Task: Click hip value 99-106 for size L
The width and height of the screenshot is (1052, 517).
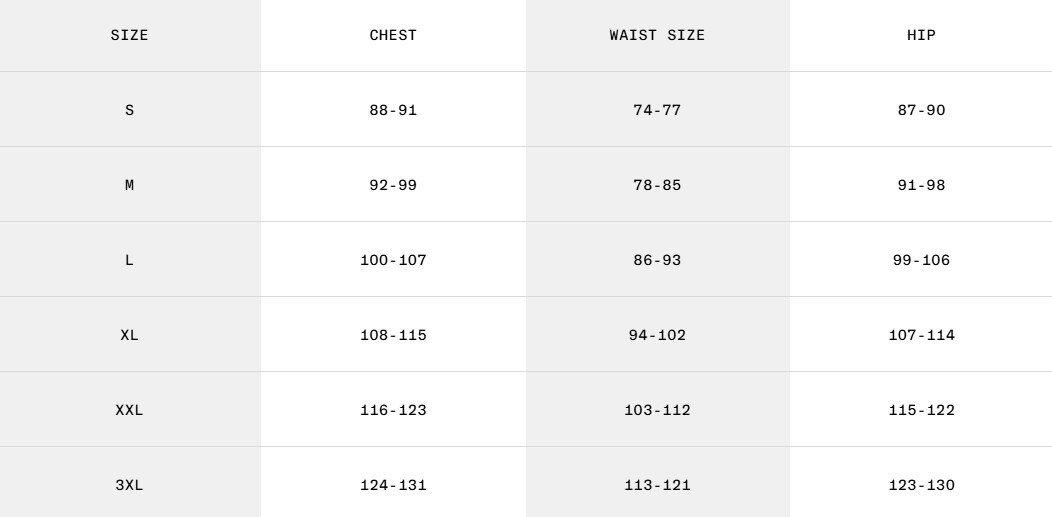Action: pyautogui.click(x=921, y=260)
